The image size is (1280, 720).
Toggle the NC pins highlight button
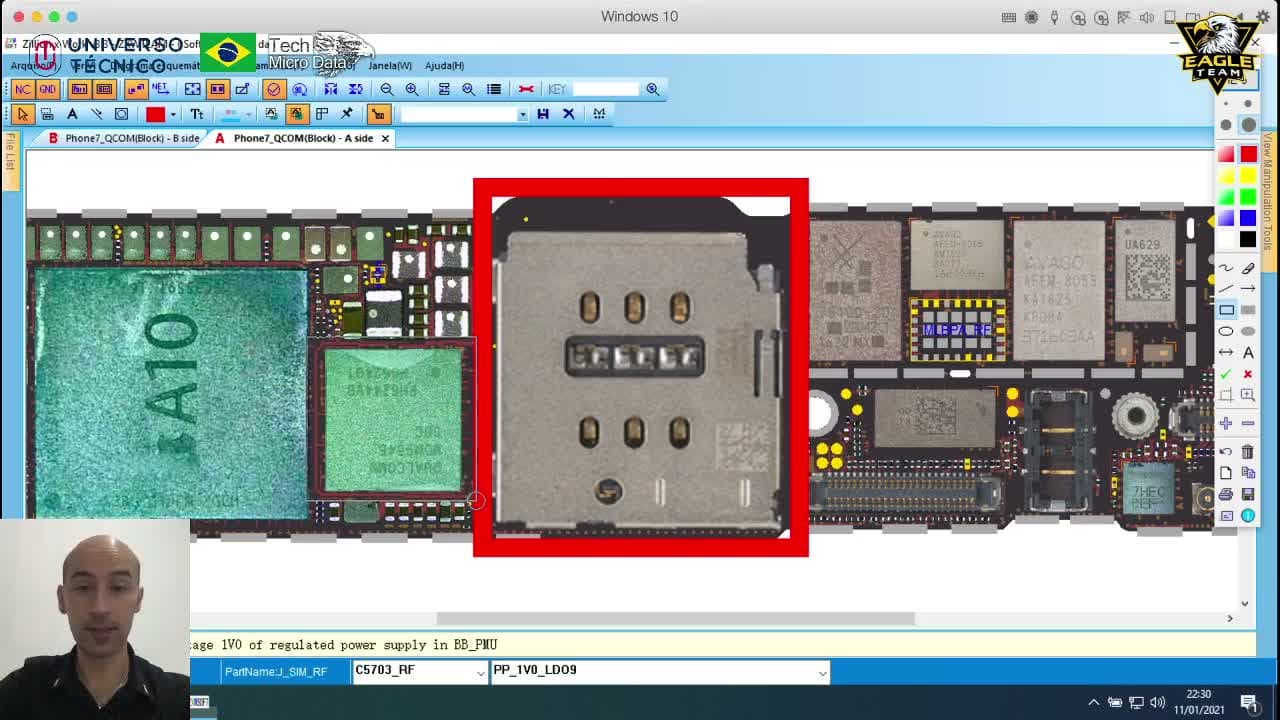[22, 89]
